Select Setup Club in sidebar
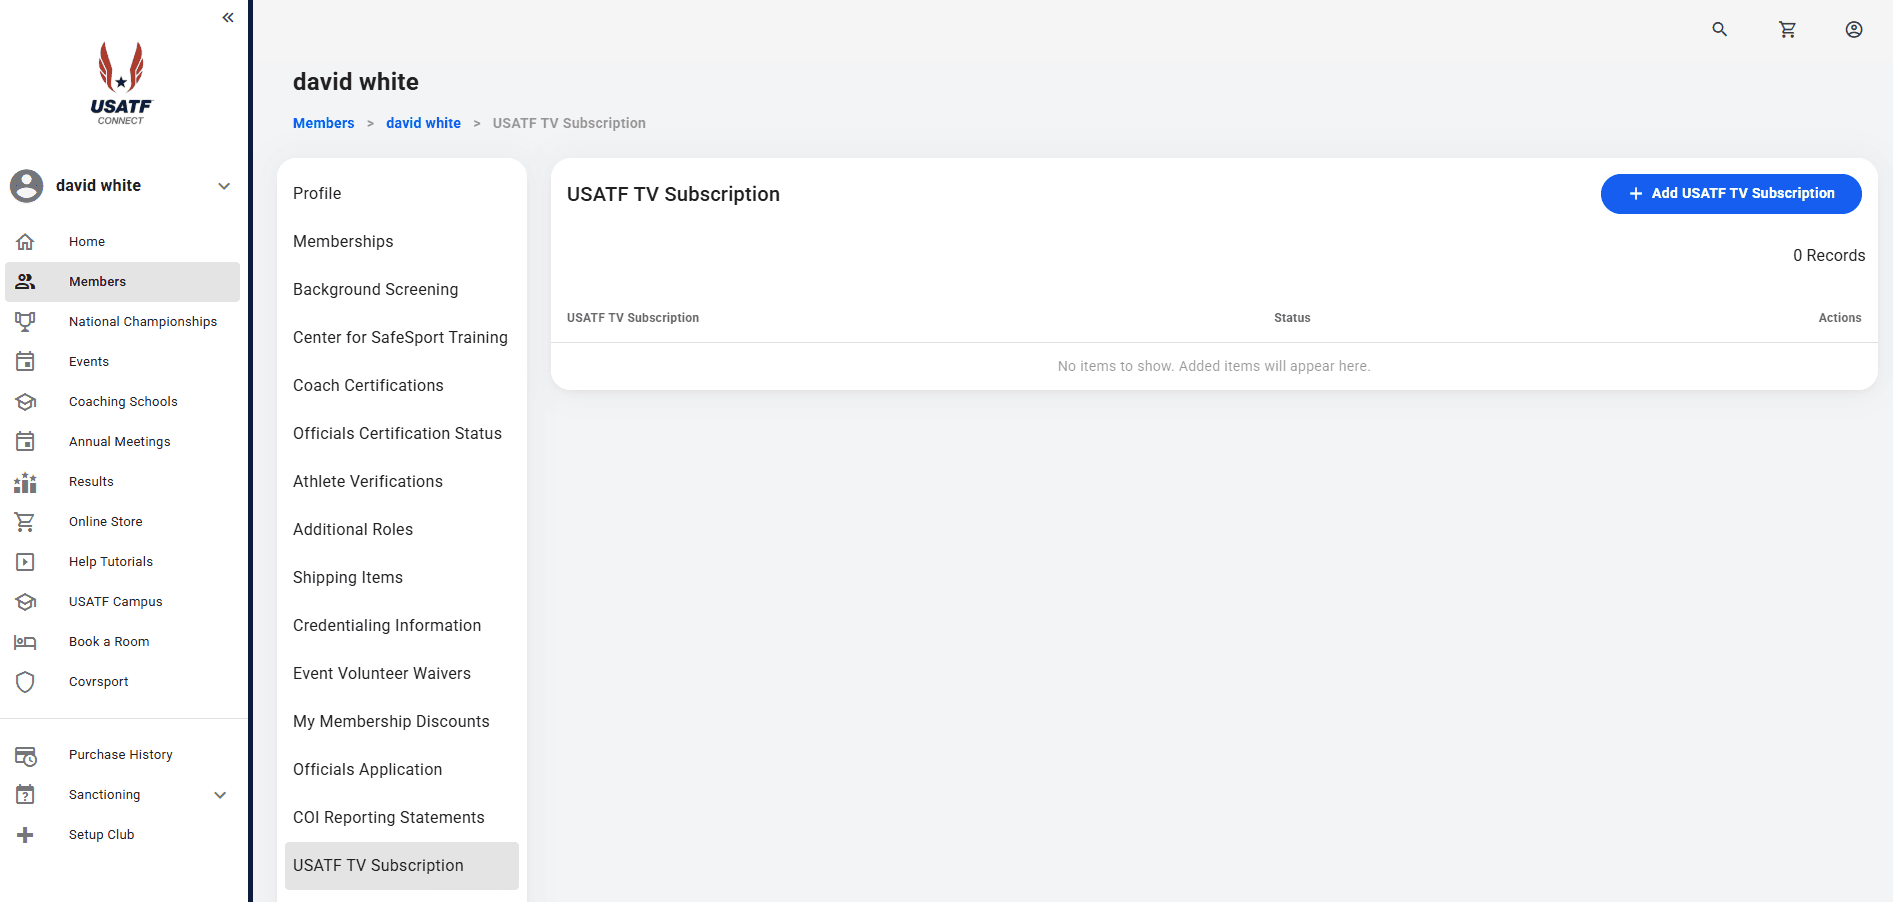 [101, 835]
